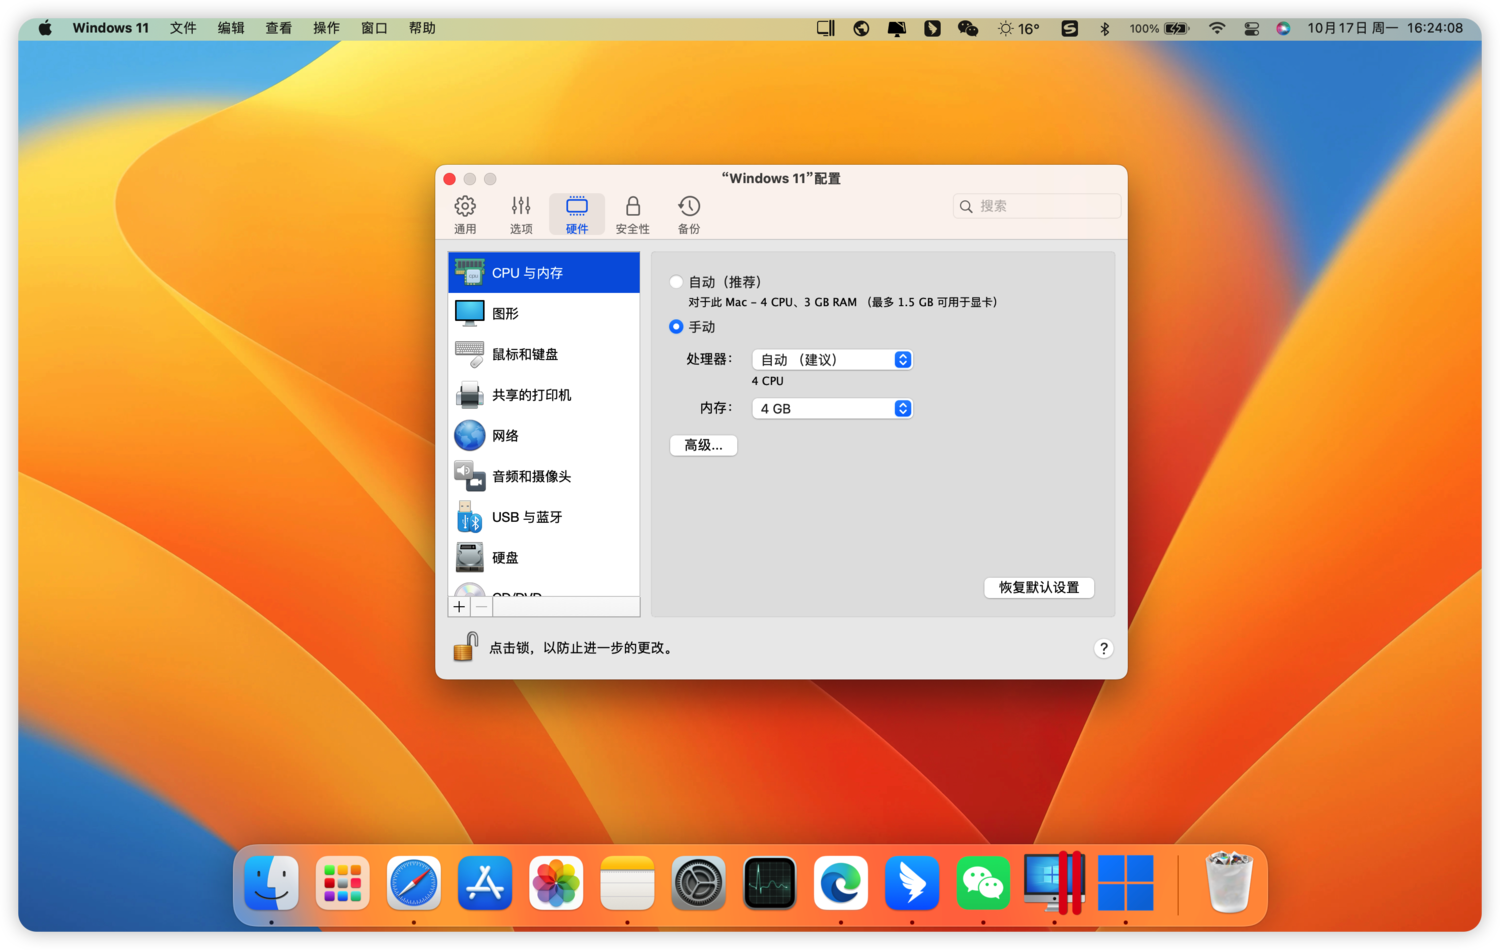Select USB 与蓝牙 in sidebar
1500x950 pixels.
coord(544,517)
